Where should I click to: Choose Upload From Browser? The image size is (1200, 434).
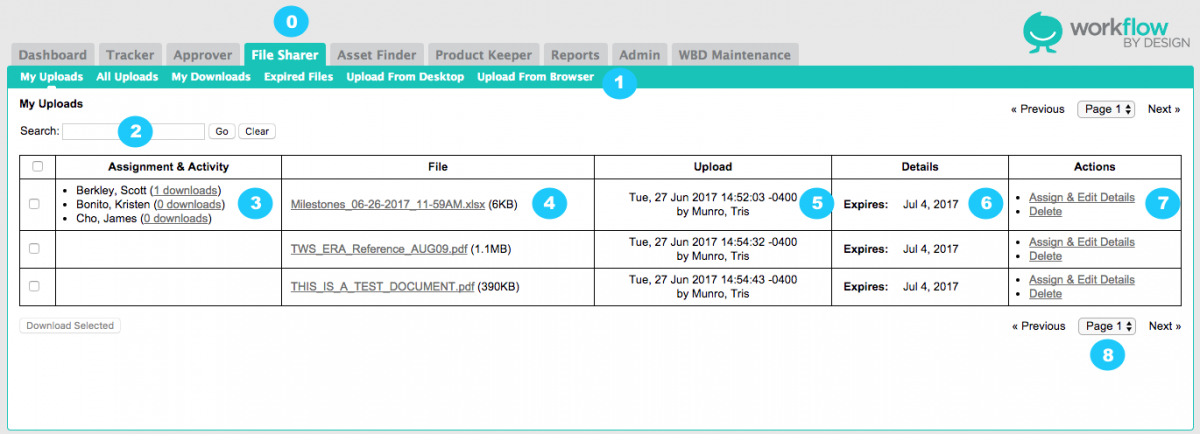click(x=535, y=77)
